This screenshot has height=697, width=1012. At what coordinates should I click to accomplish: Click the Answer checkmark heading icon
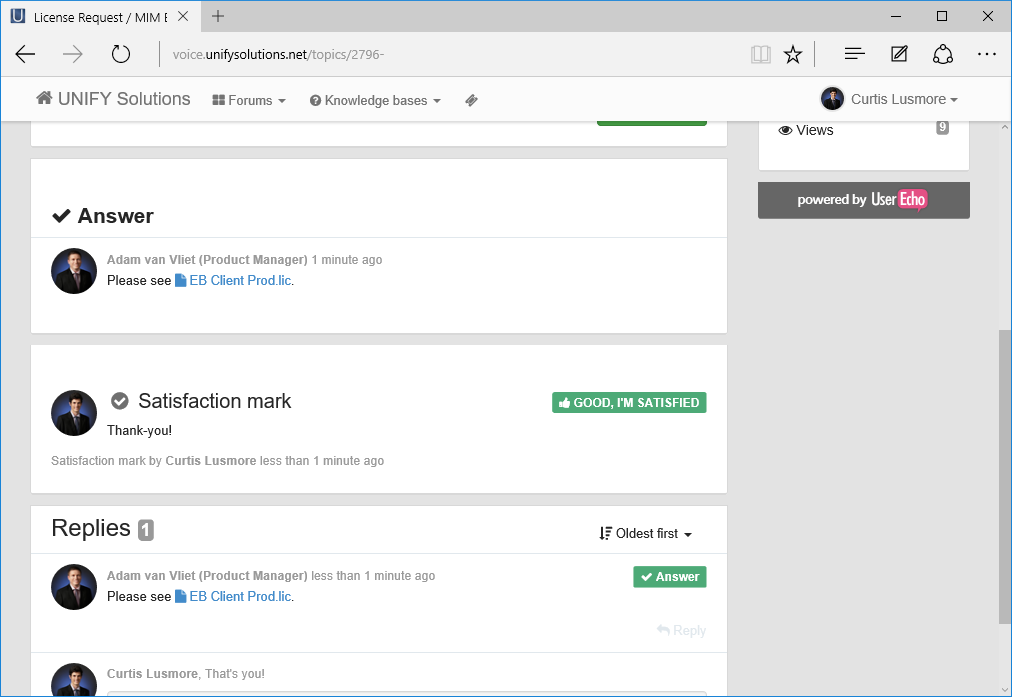coord(61,216)
